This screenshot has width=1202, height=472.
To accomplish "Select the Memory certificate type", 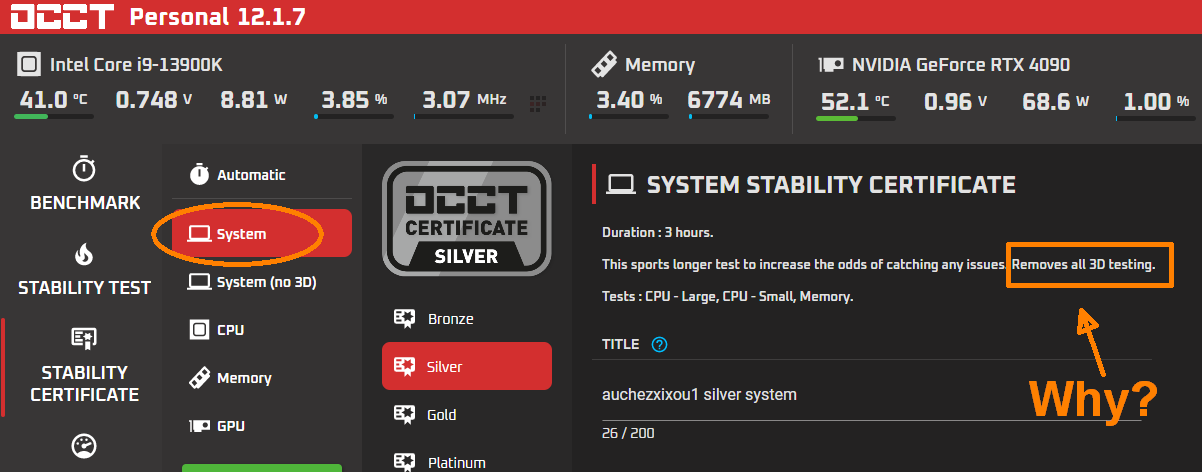I will tap(262, 378).
